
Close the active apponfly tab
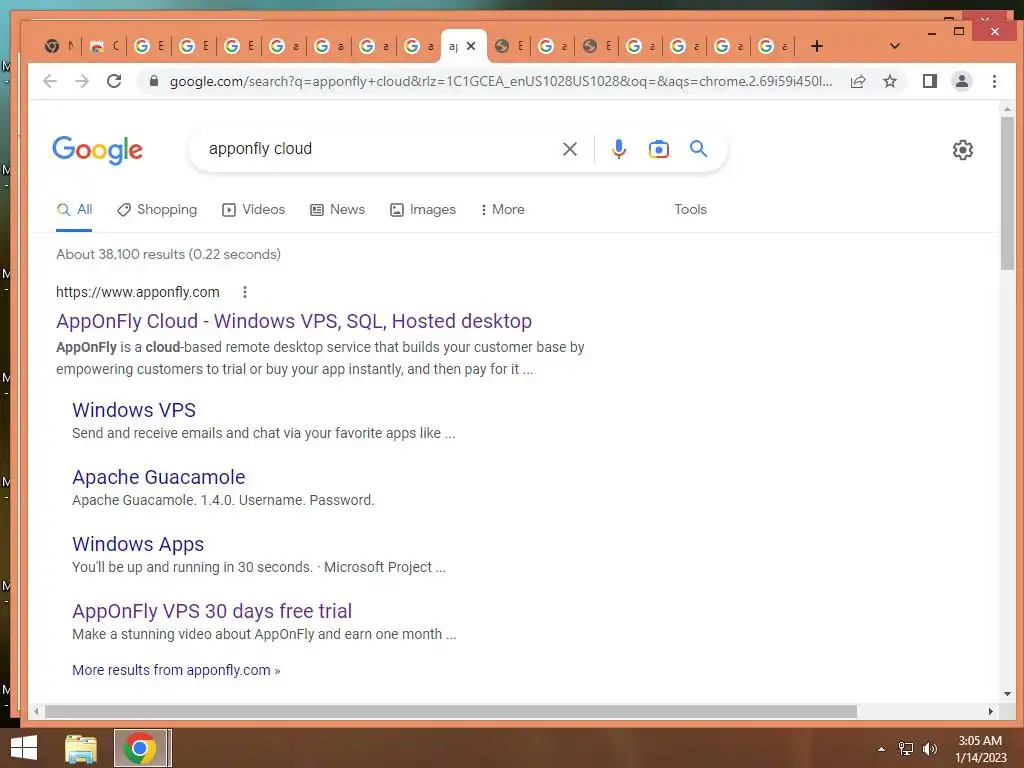pos(471,46)
